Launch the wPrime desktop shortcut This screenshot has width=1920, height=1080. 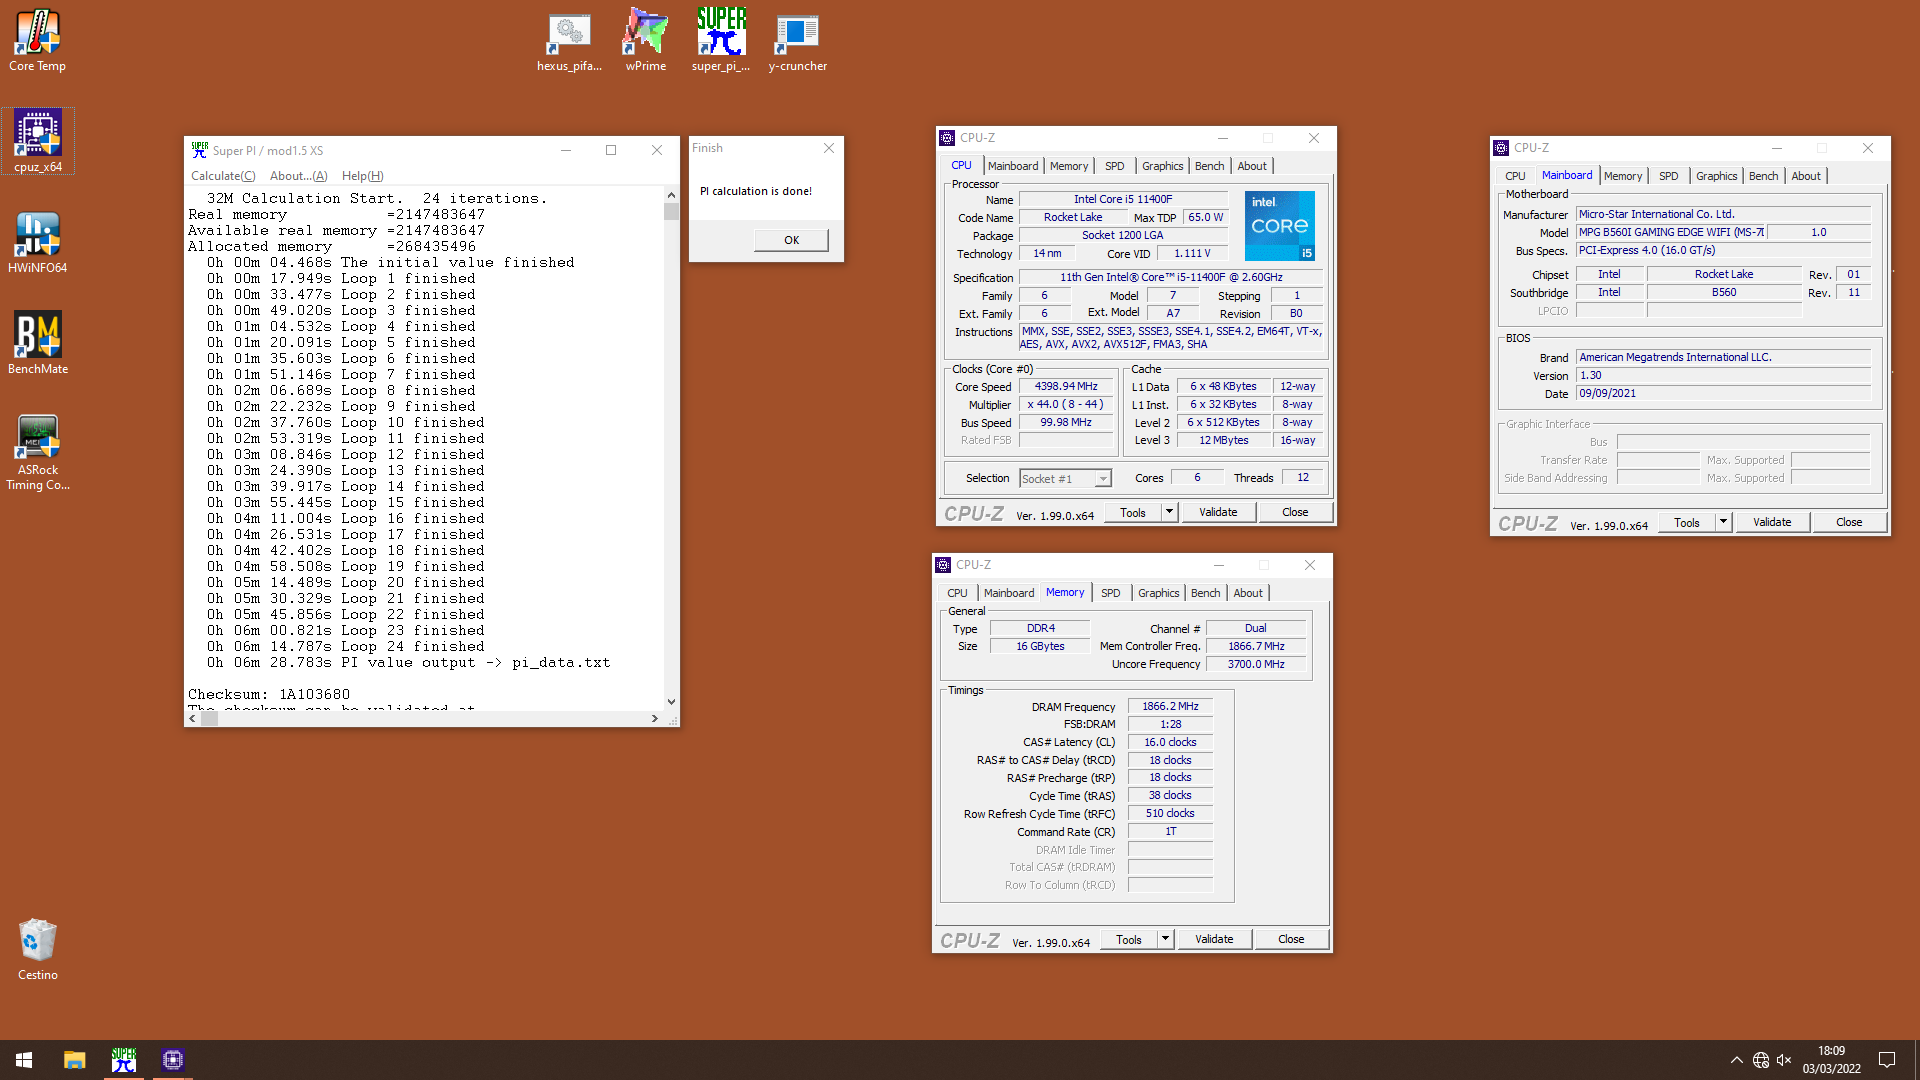(x=646, y=41)
